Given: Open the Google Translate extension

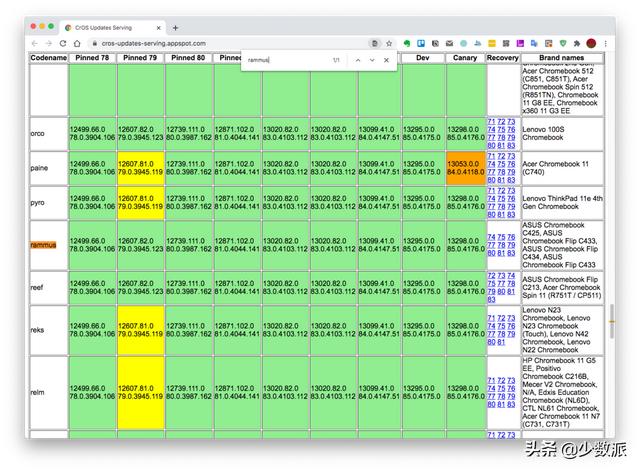Looking at the screenshot, I should coord(534,43).
